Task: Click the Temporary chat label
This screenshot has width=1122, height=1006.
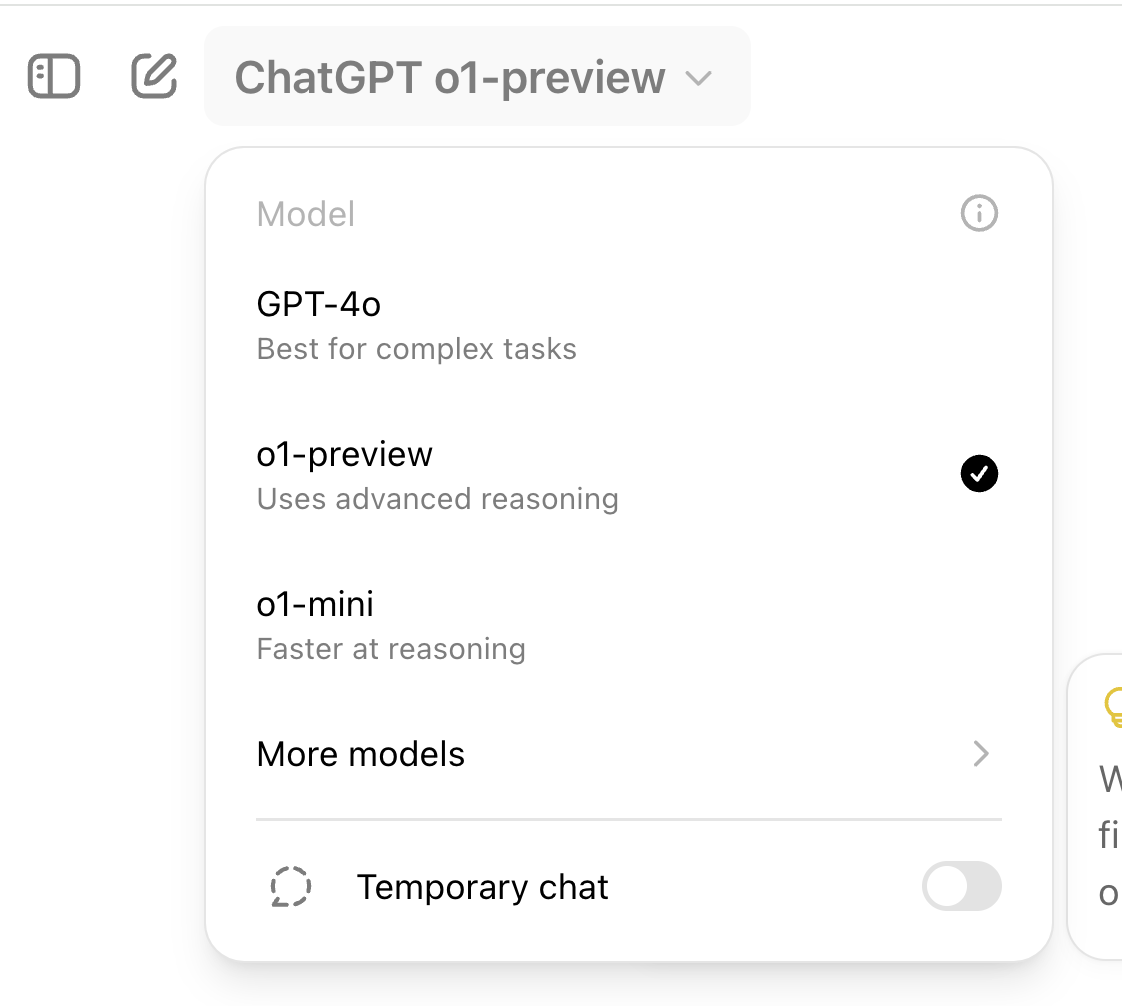Action: click(482, 887)
